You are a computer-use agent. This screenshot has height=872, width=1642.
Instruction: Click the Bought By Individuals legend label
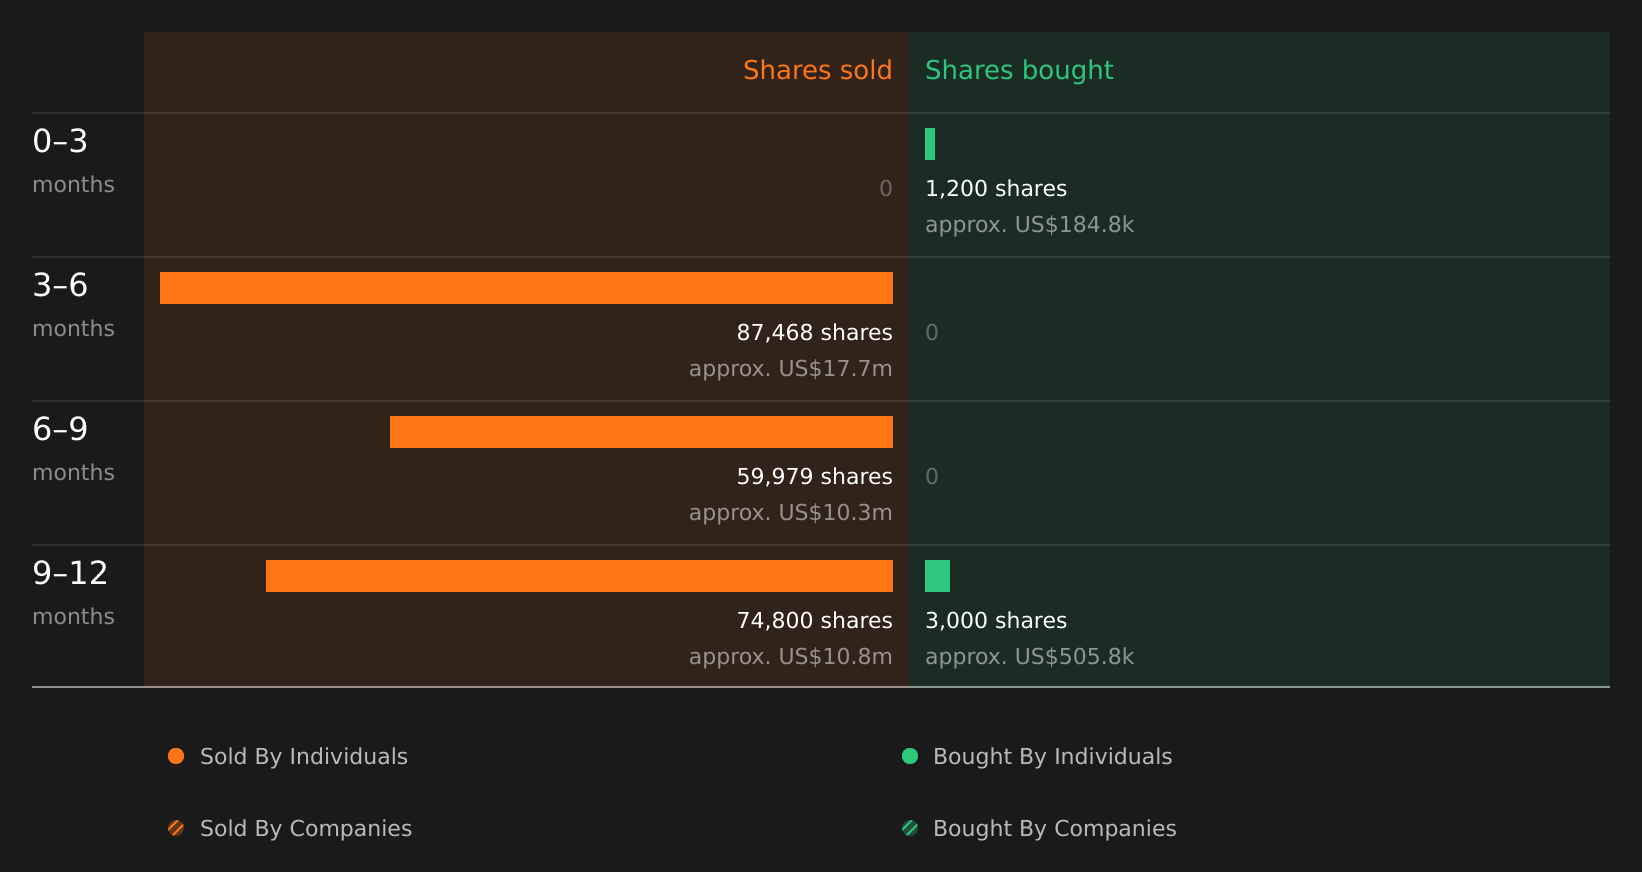(x=1052, y=757)
